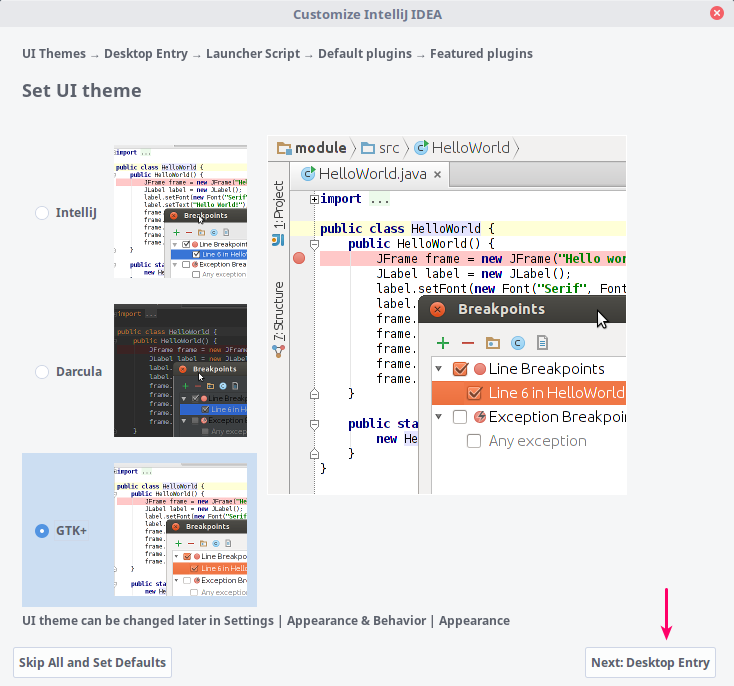The width and height of the screenshot is (734, 686).
Task: Close the Customize IntelliJ IDEA dialog
Action: (x=717, y=13)
